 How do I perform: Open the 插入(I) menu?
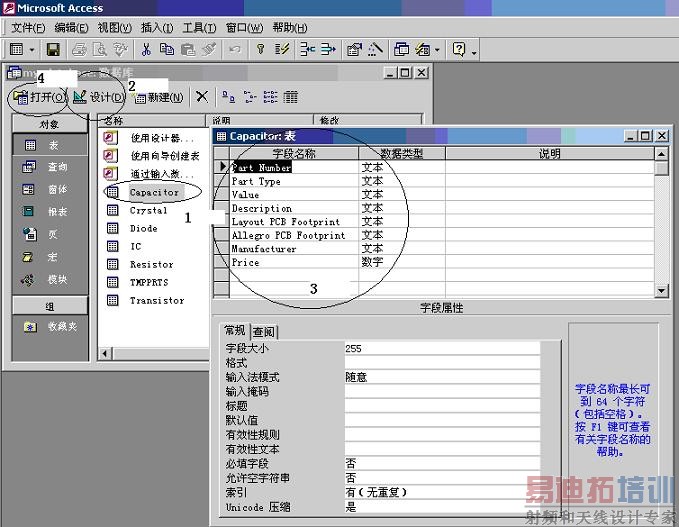(157, 28)
